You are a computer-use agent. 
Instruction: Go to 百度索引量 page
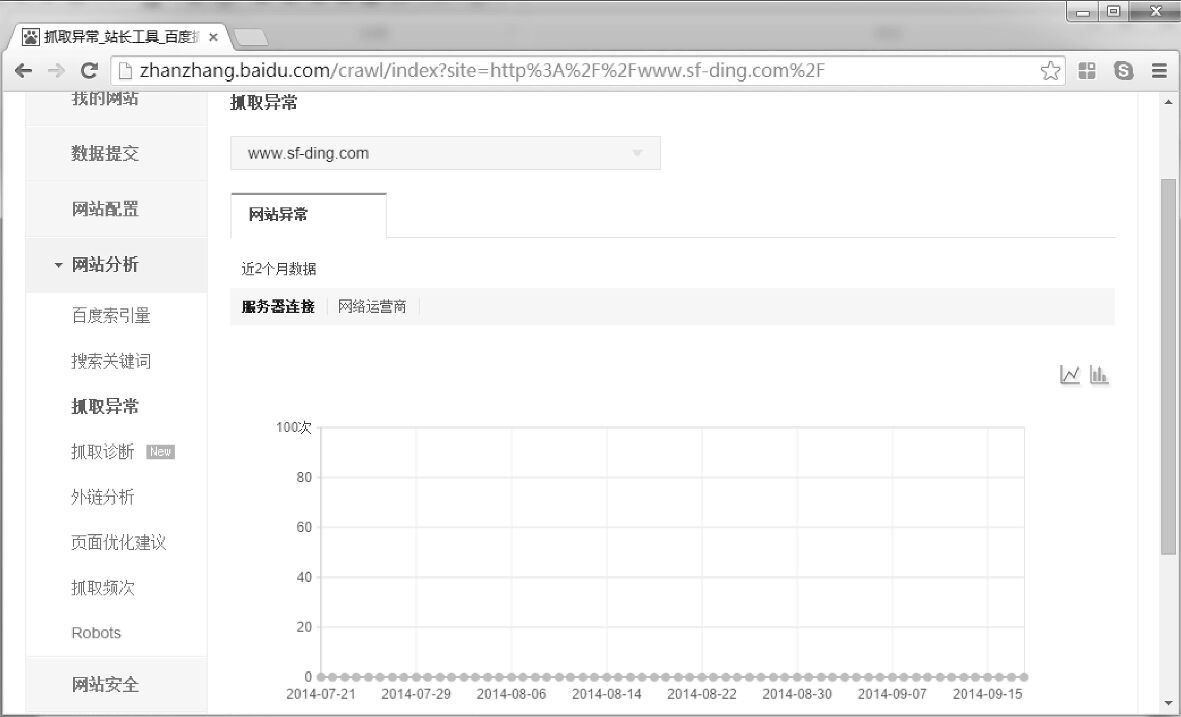coord(111,316)
